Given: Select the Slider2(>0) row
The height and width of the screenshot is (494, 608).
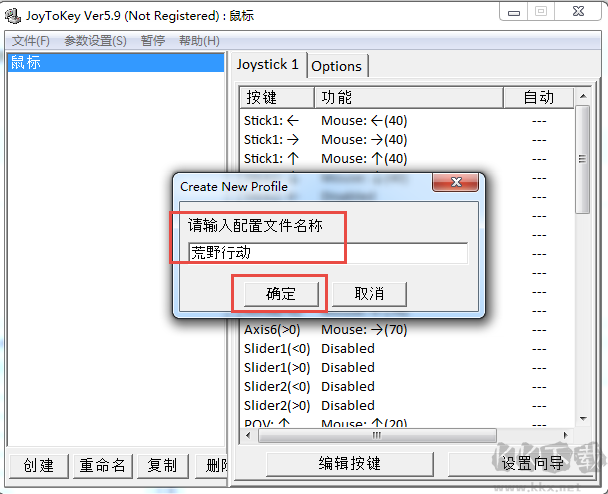Looking at the screenshot, I should pyautogui.click(x=407, y=406).
